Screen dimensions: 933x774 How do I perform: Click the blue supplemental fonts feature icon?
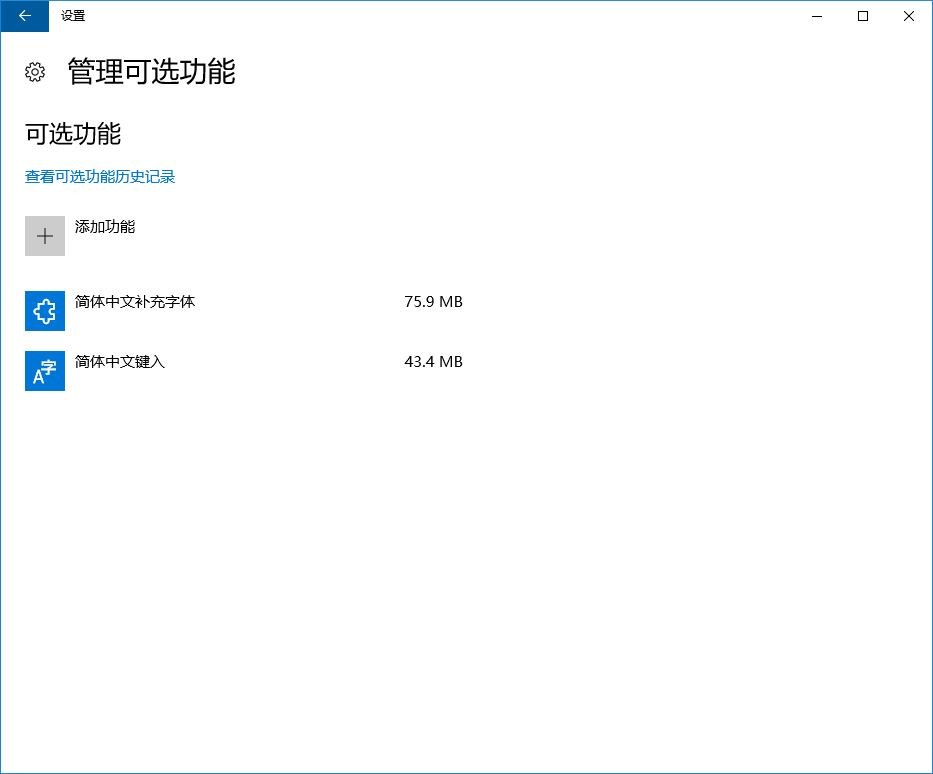pos(44,311)
